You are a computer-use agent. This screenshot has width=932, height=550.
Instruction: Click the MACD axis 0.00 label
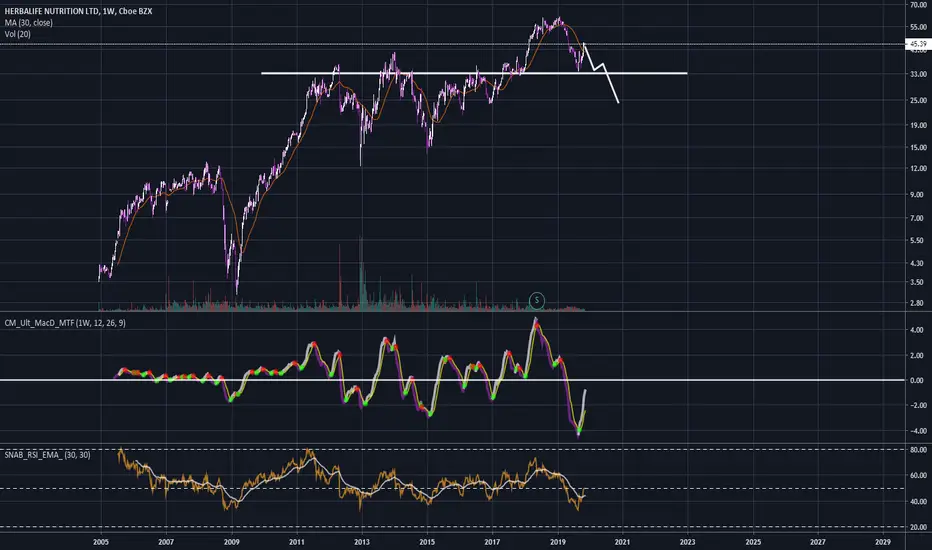917,381
